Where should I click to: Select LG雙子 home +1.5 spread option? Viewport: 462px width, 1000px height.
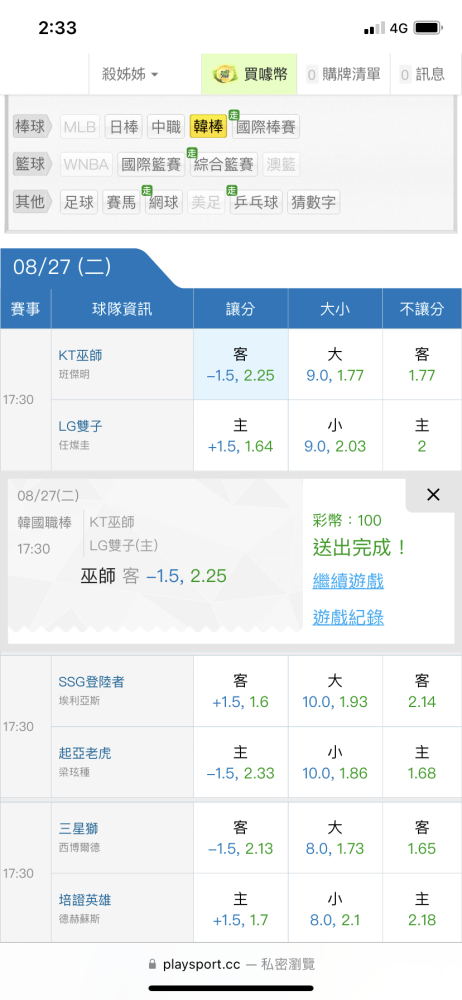pos(241,436)
